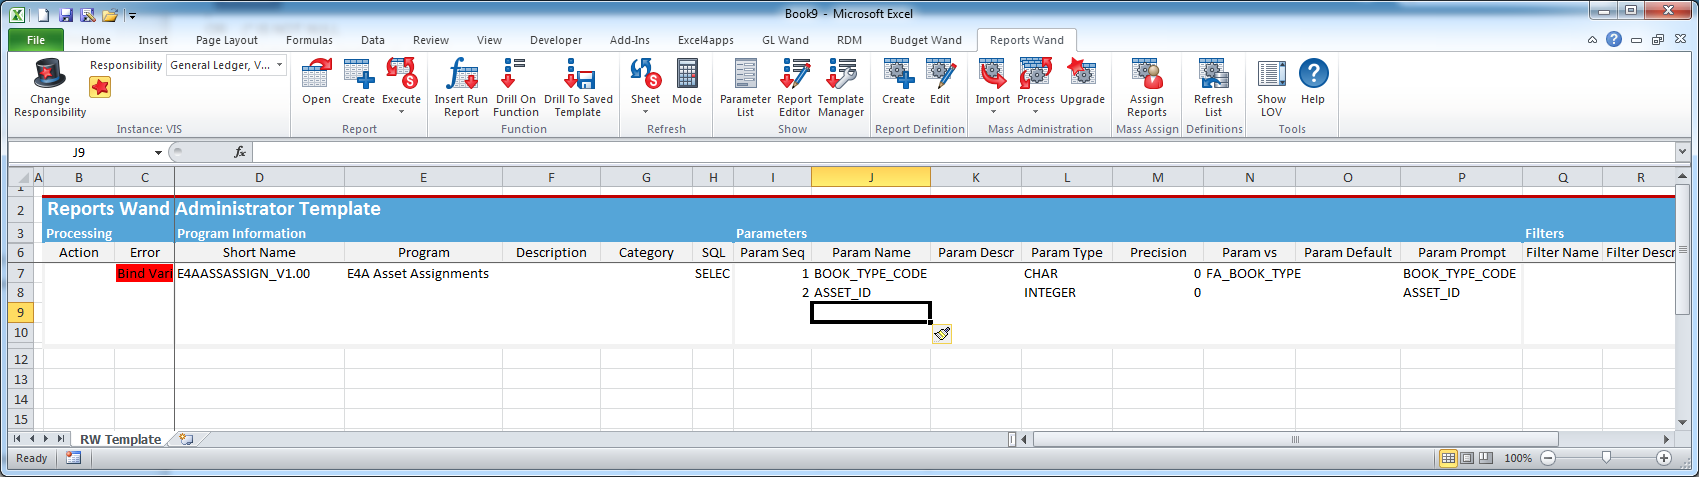Click the red star favorite icon
The height and width of the screenshot is (477, 1699).
point(100,87)
